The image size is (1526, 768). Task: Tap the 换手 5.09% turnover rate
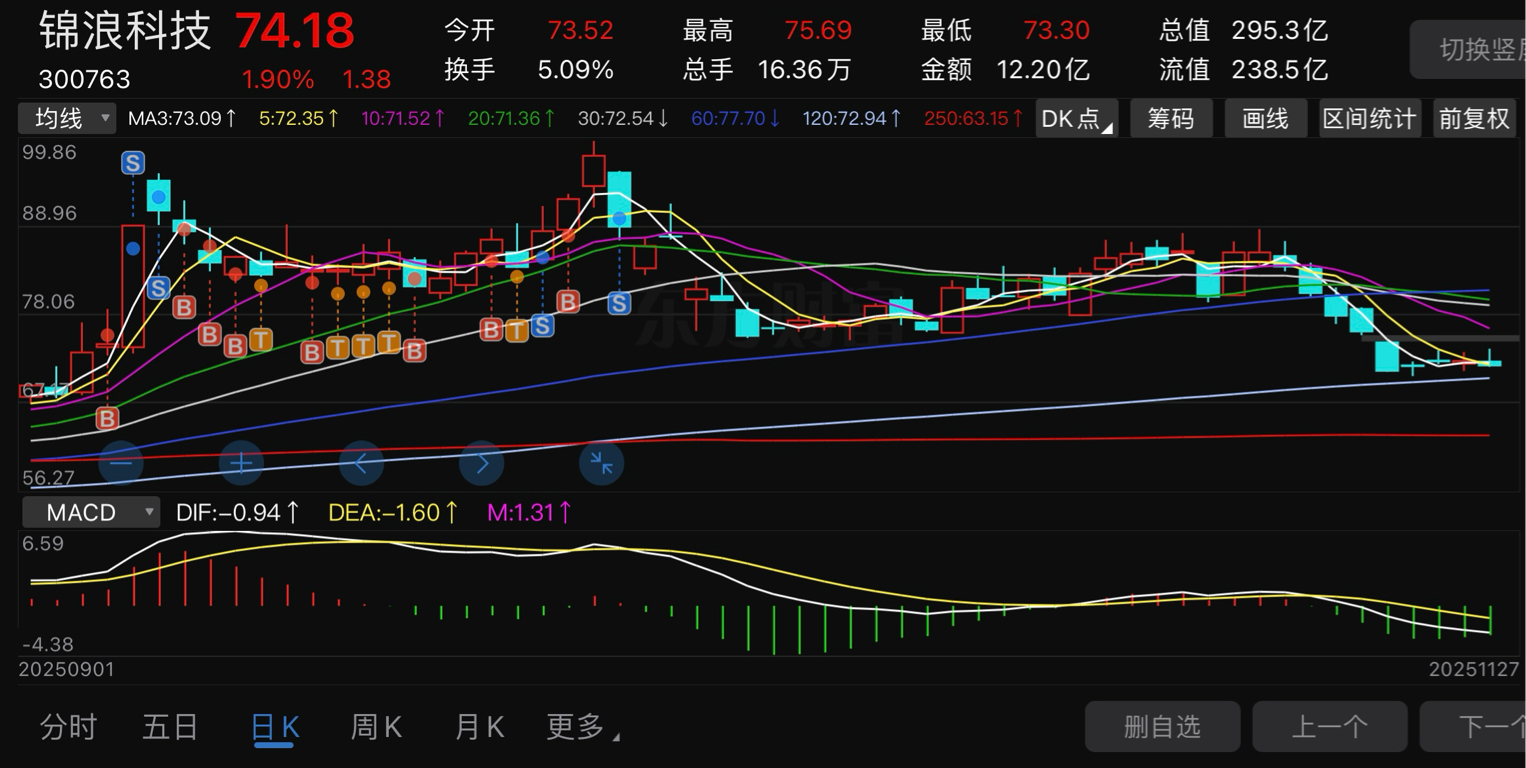529,70
